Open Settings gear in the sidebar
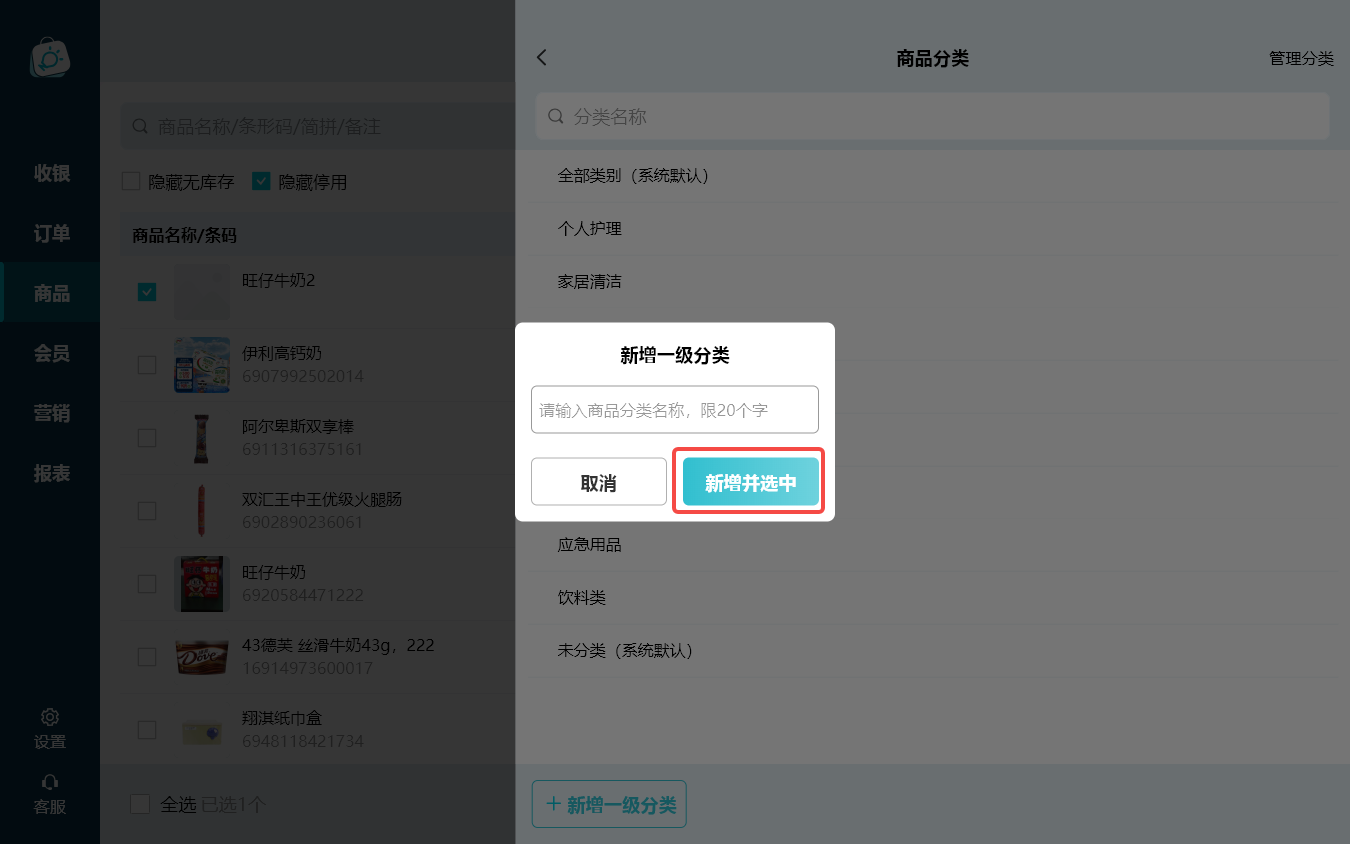Screen dimensions: 1350x844 pos(50,717)
